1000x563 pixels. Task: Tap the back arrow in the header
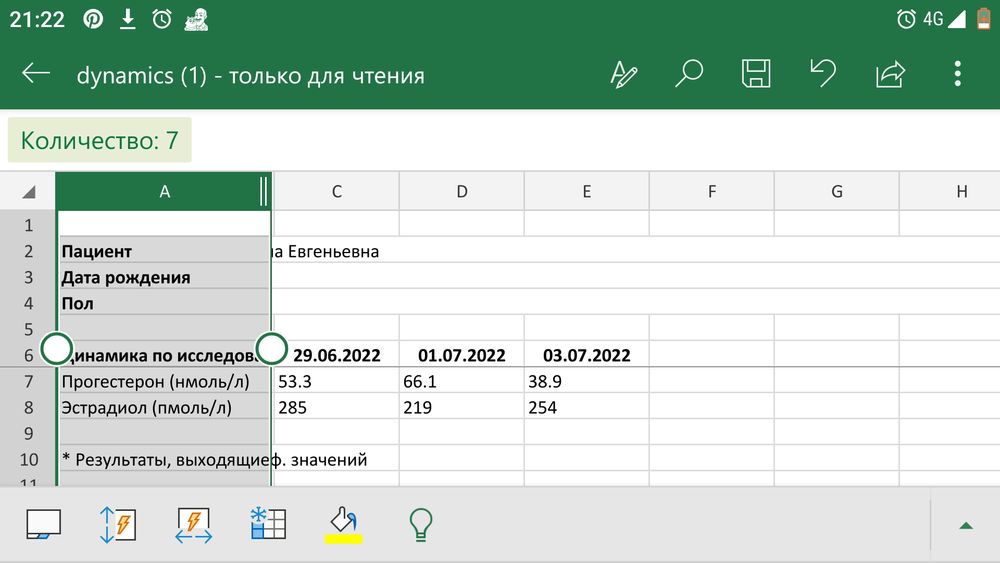[36, 74]
